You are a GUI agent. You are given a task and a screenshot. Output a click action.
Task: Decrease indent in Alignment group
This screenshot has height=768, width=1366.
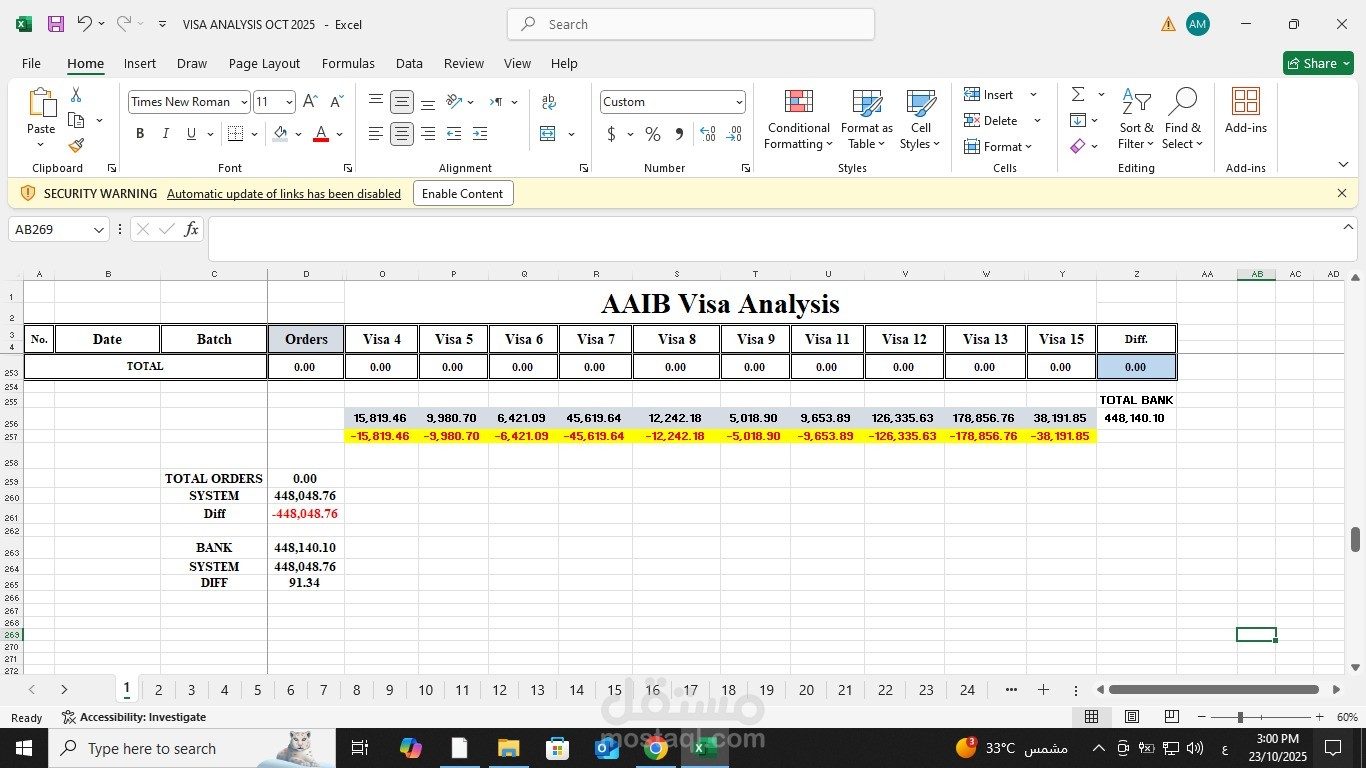pyautogui.click(x=454, y=134)
